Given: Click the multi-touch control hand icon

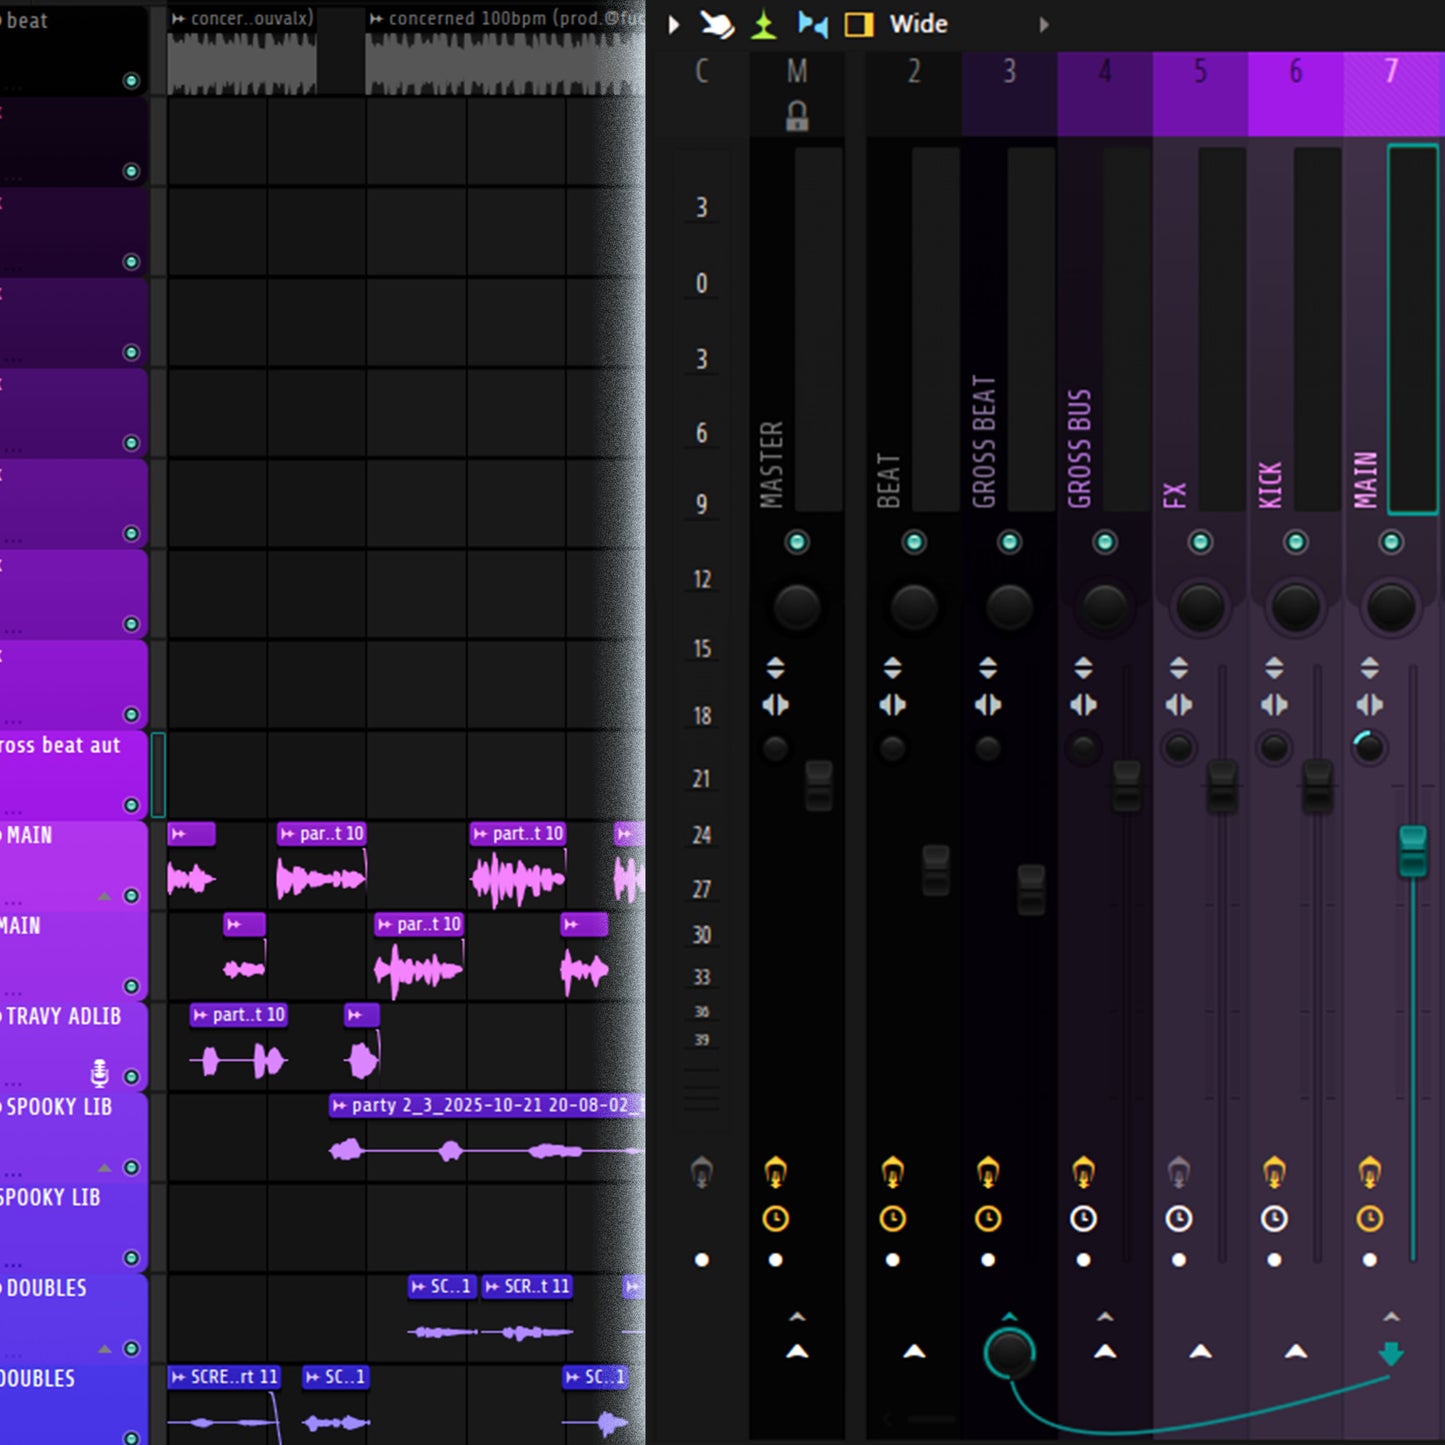Looking at the screenshot, I should [717, 24].
